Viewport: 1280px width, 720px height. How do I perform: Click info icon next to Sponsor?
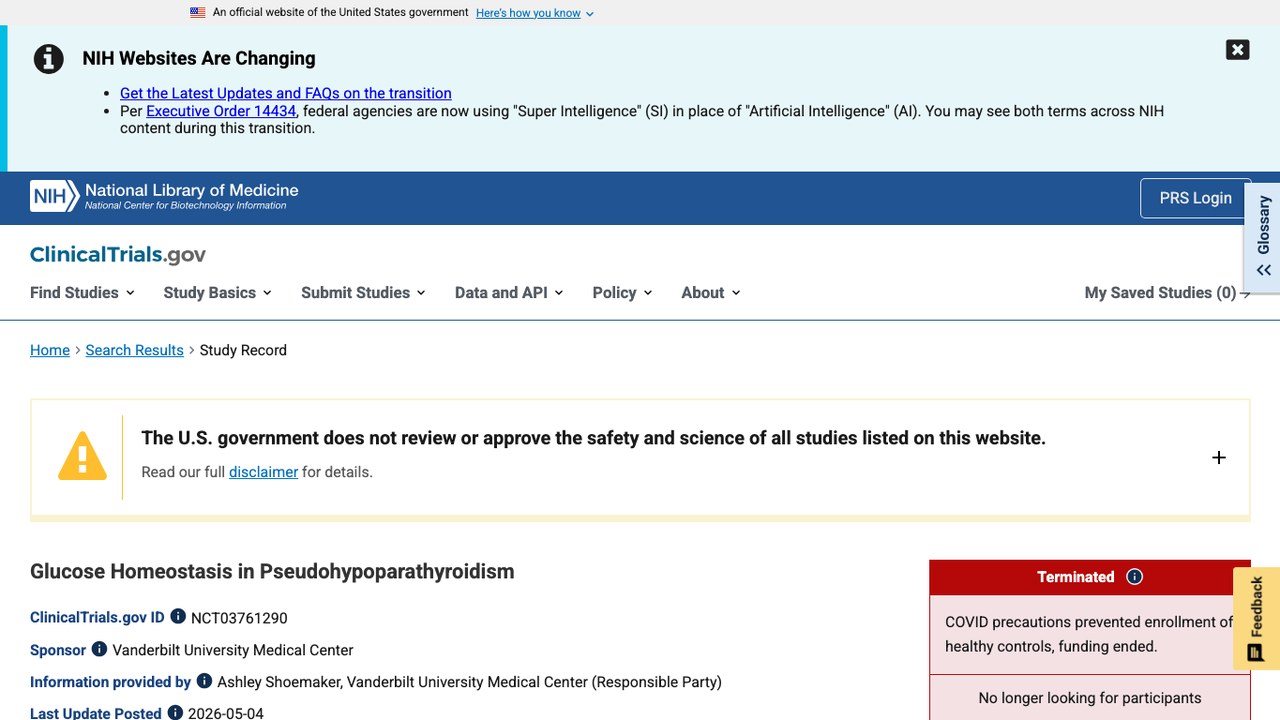[x=99, y=649]
